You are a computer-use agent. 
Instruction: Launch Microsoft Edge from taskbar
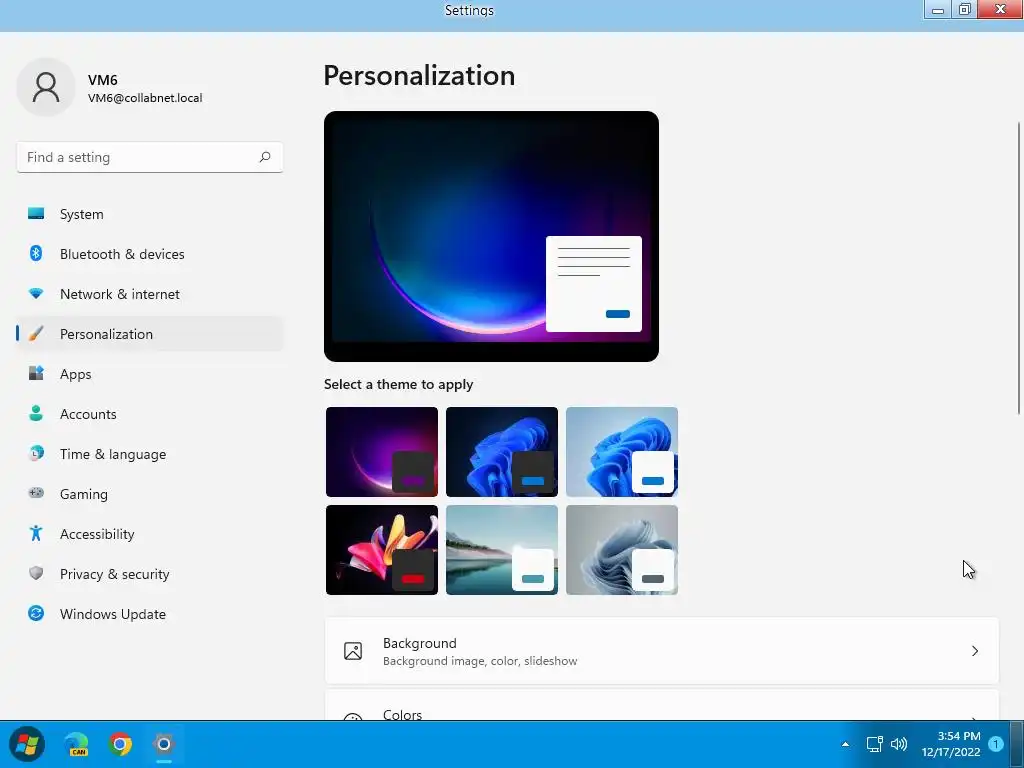(77, 744)
